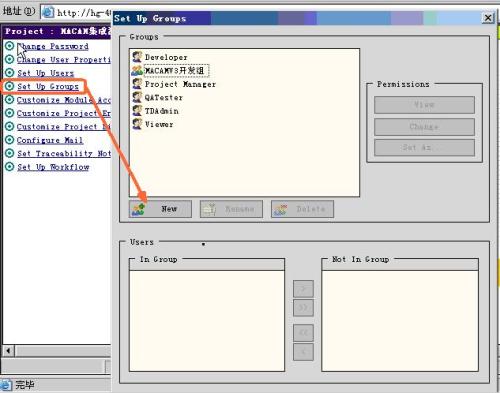500x393 pixels.
Task: Click the Developer group icon
Action: click(137, 57)
